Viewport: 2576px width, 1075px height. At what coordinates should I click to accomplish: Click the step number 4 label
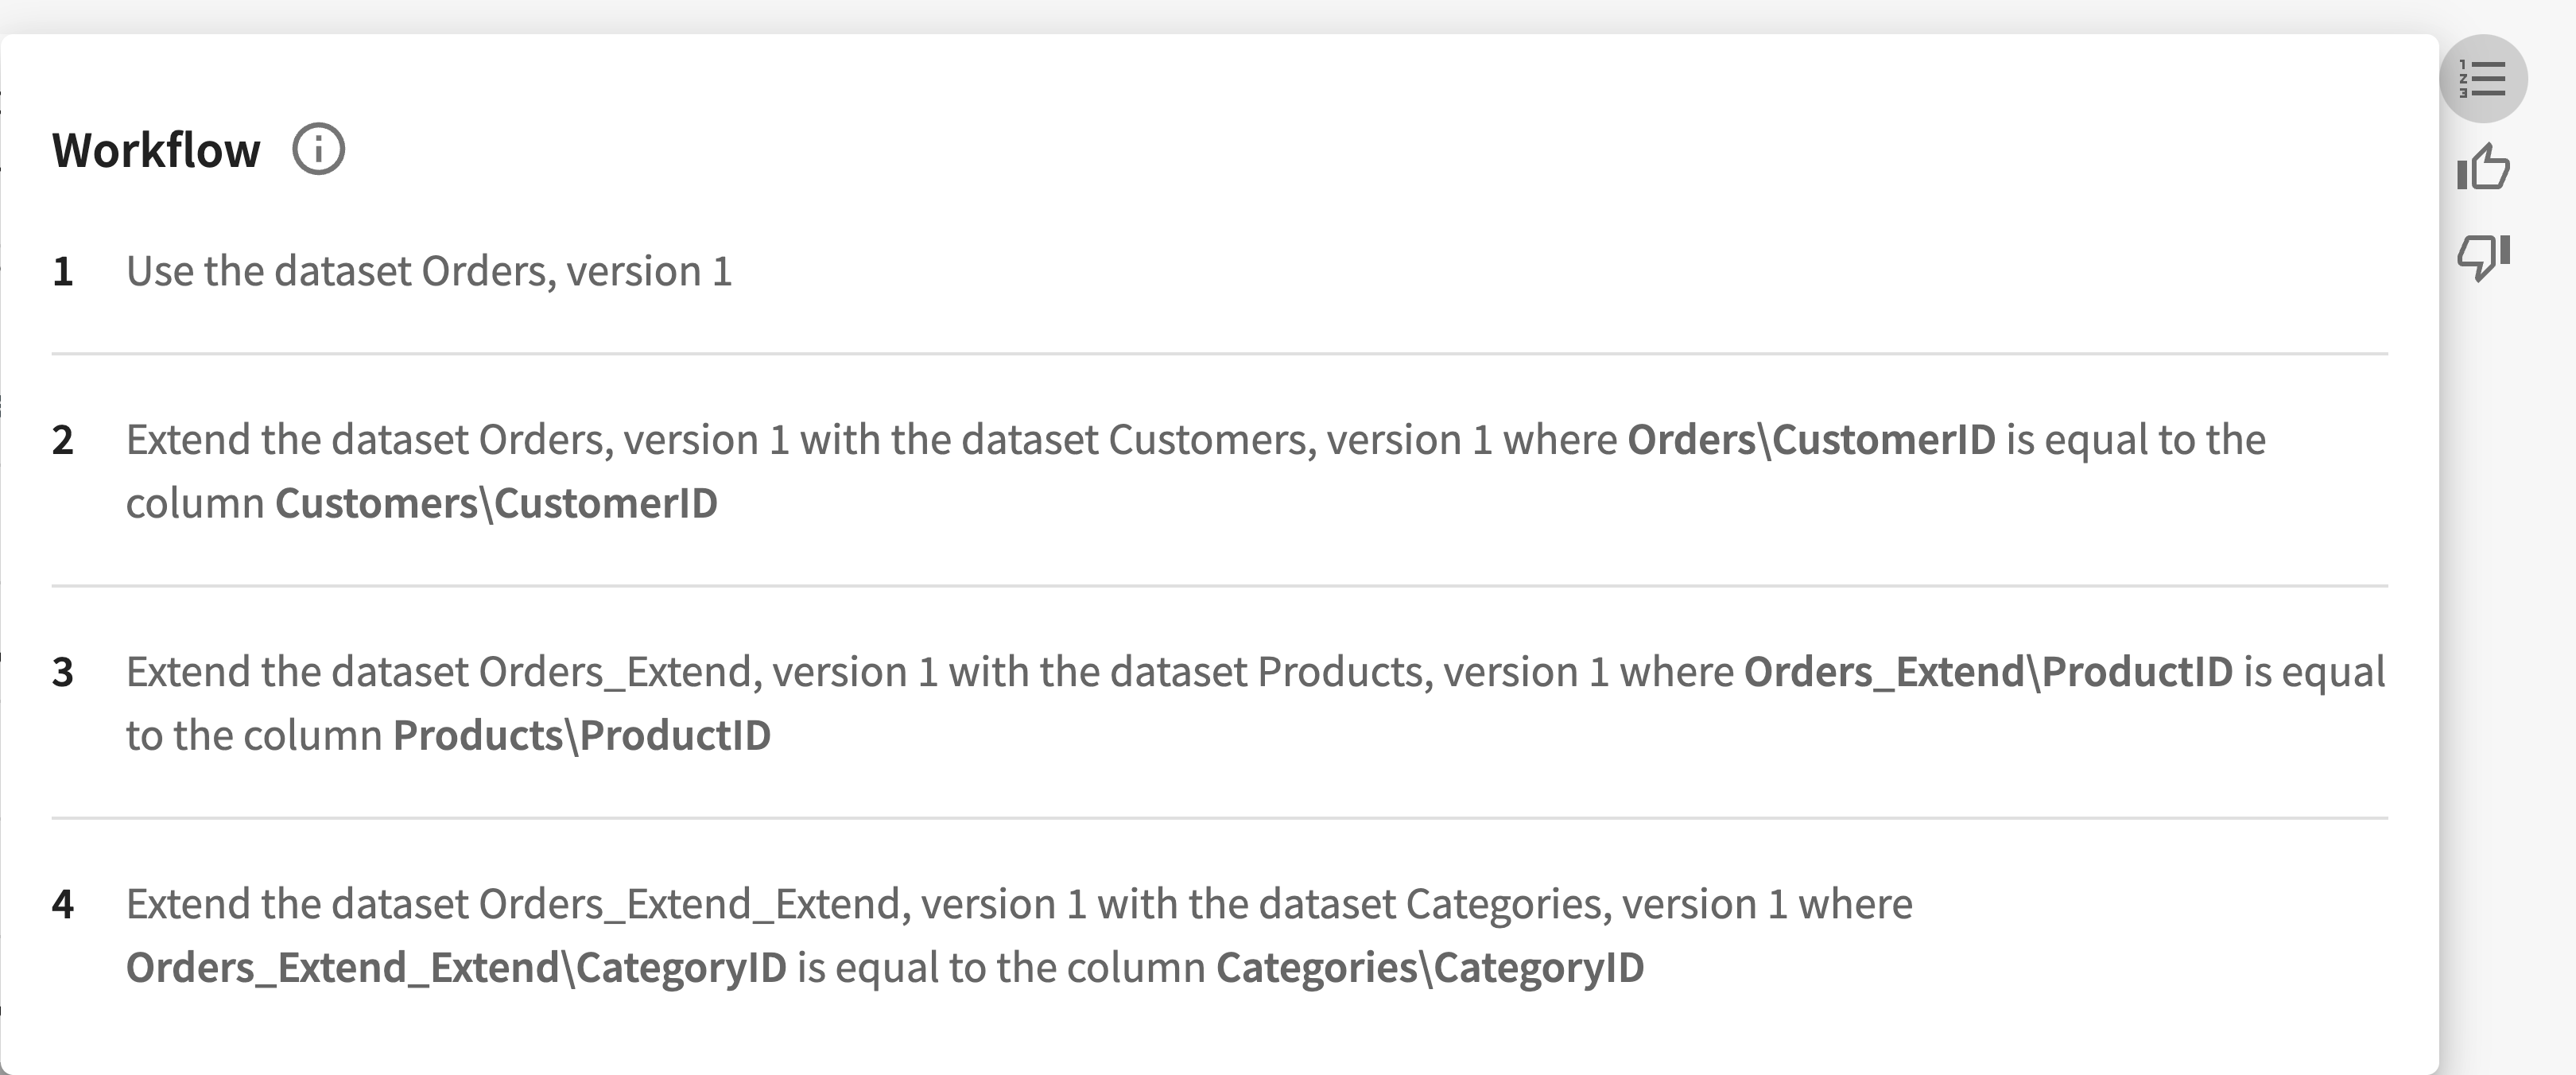tap(63, 904)
